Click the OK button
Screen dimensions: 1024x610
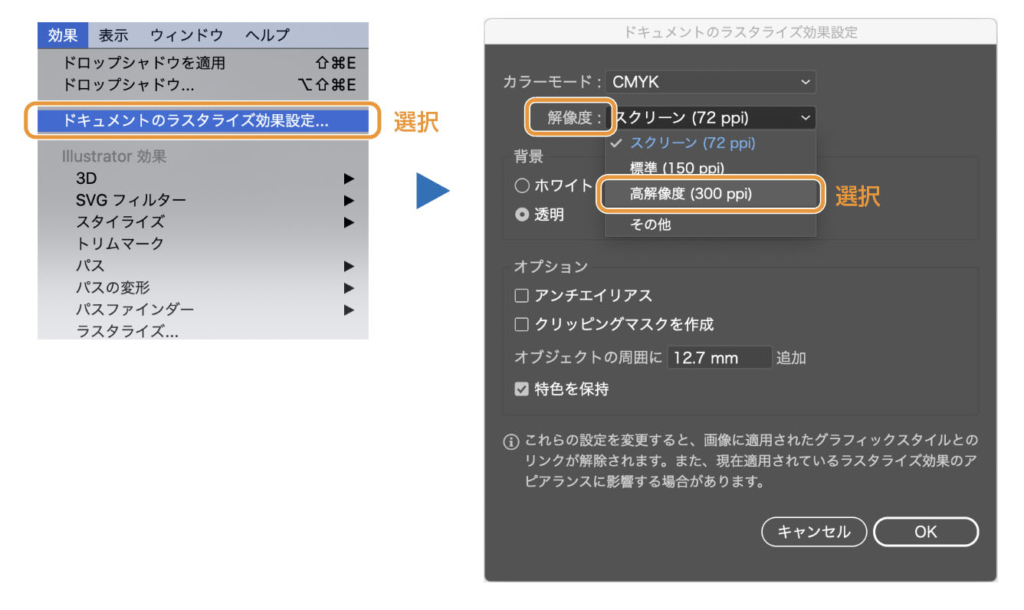[x=925, y=532]
